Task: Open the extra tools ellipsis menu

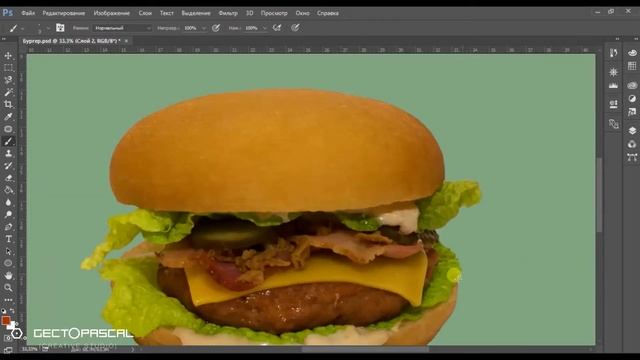Action: 8,300
